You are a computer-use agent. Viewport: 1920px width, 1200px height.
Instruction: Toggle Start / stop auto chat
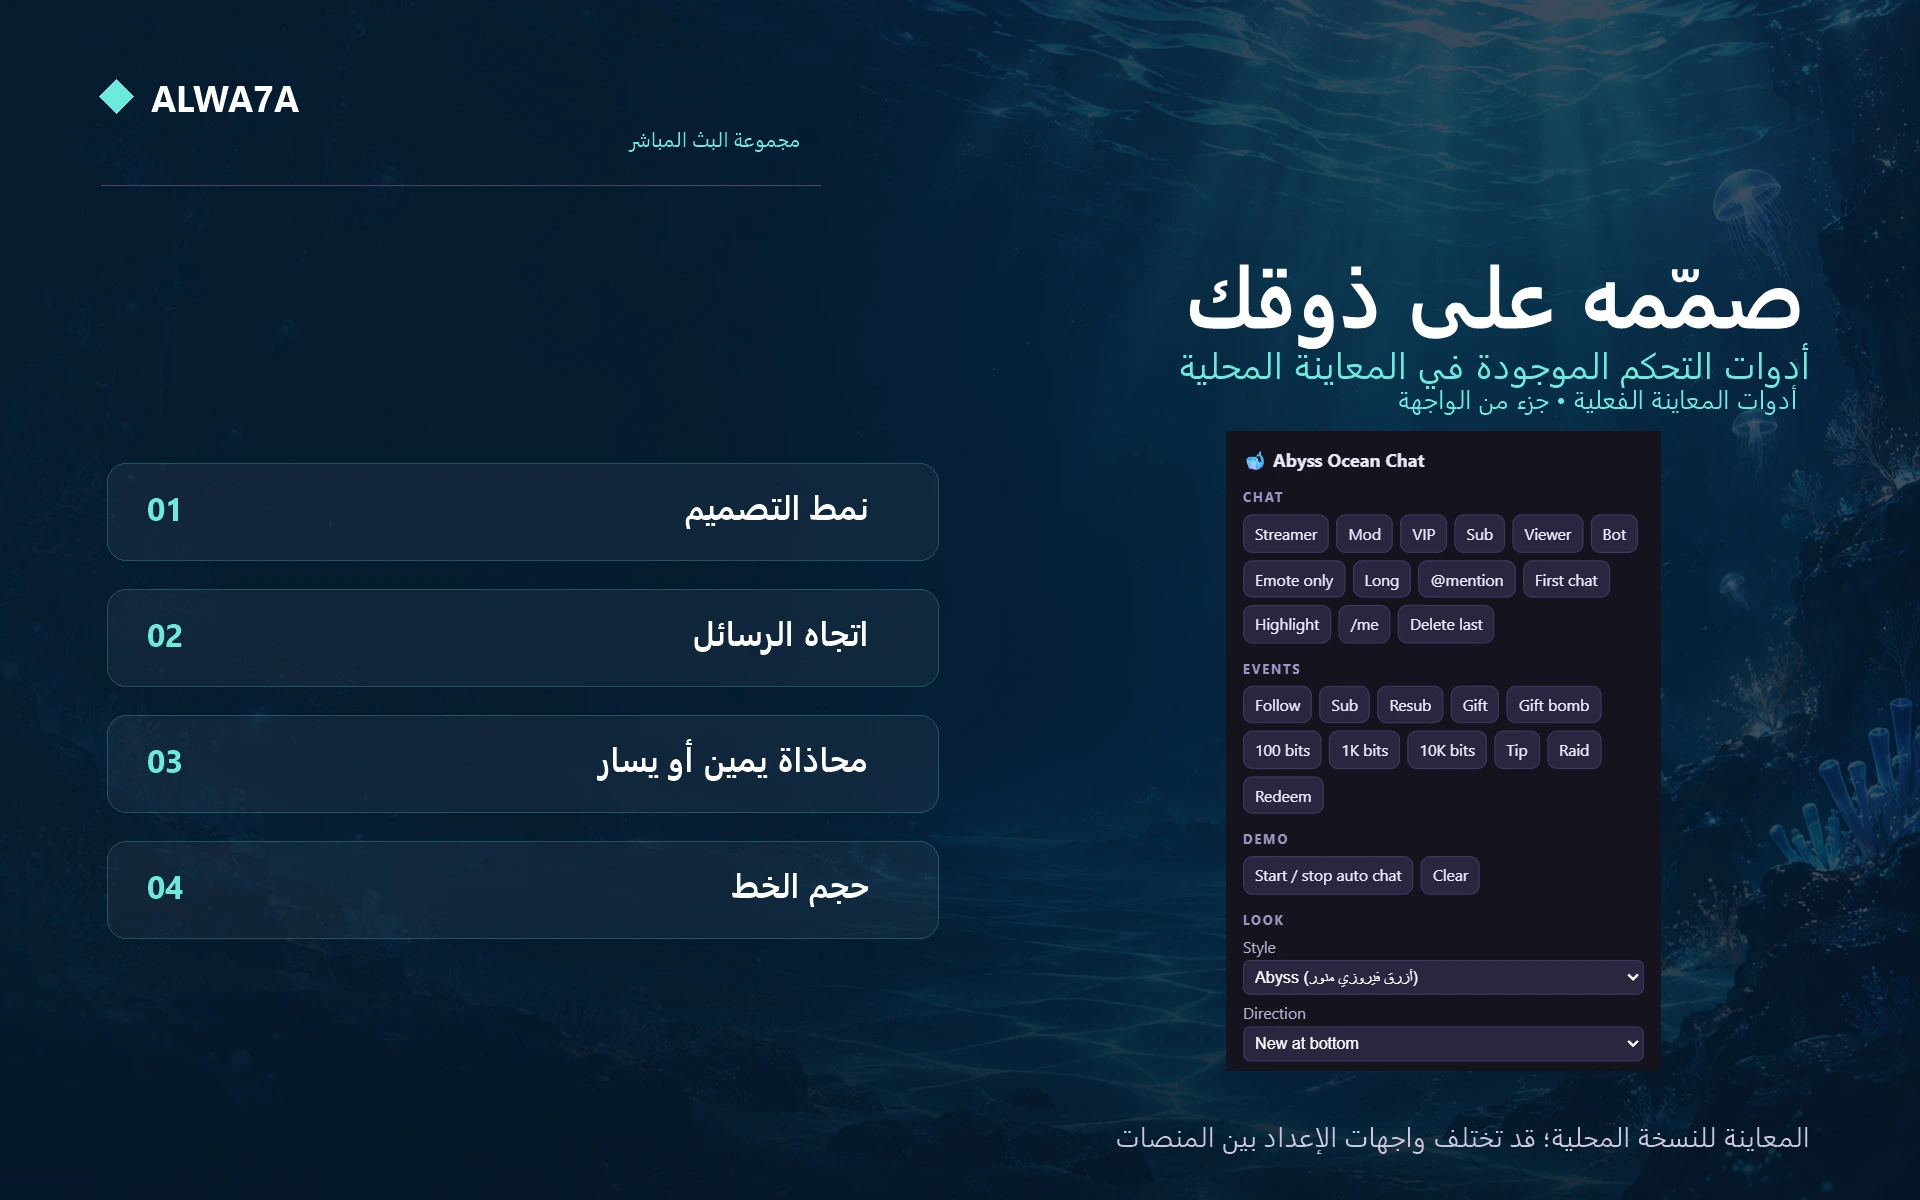click(1328, 875)
